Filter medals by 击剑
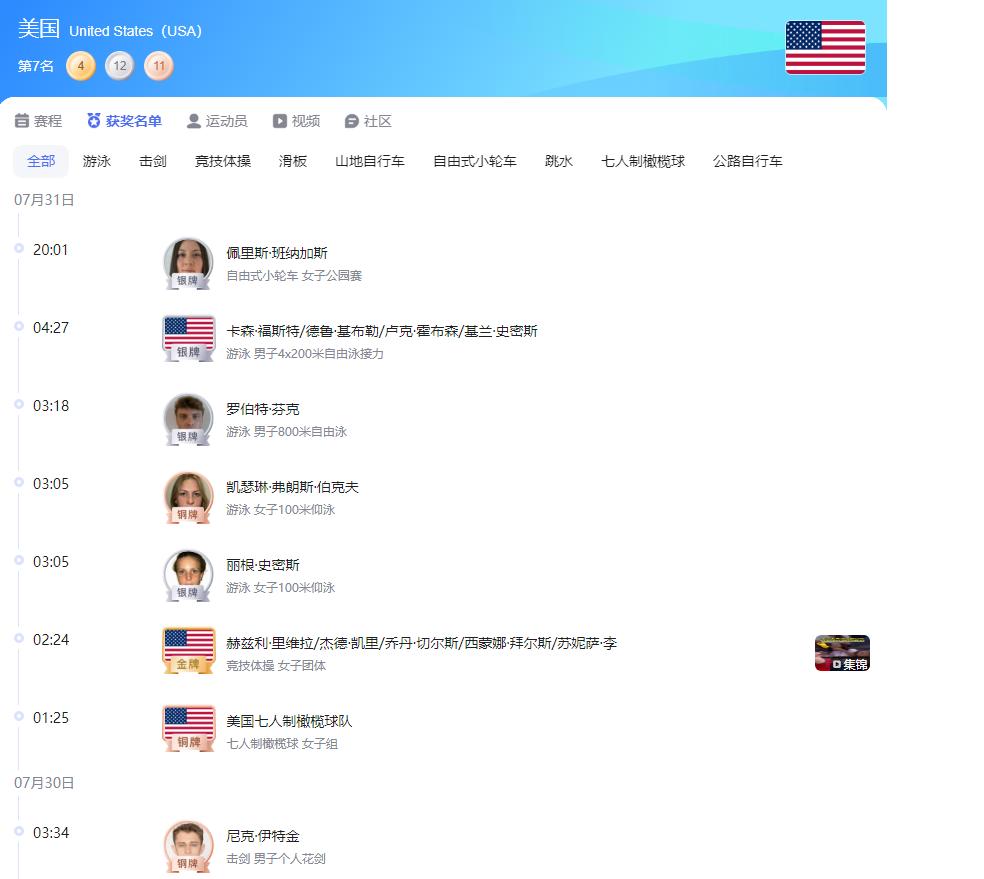This screenshot has height=879, width=984. 152,161
